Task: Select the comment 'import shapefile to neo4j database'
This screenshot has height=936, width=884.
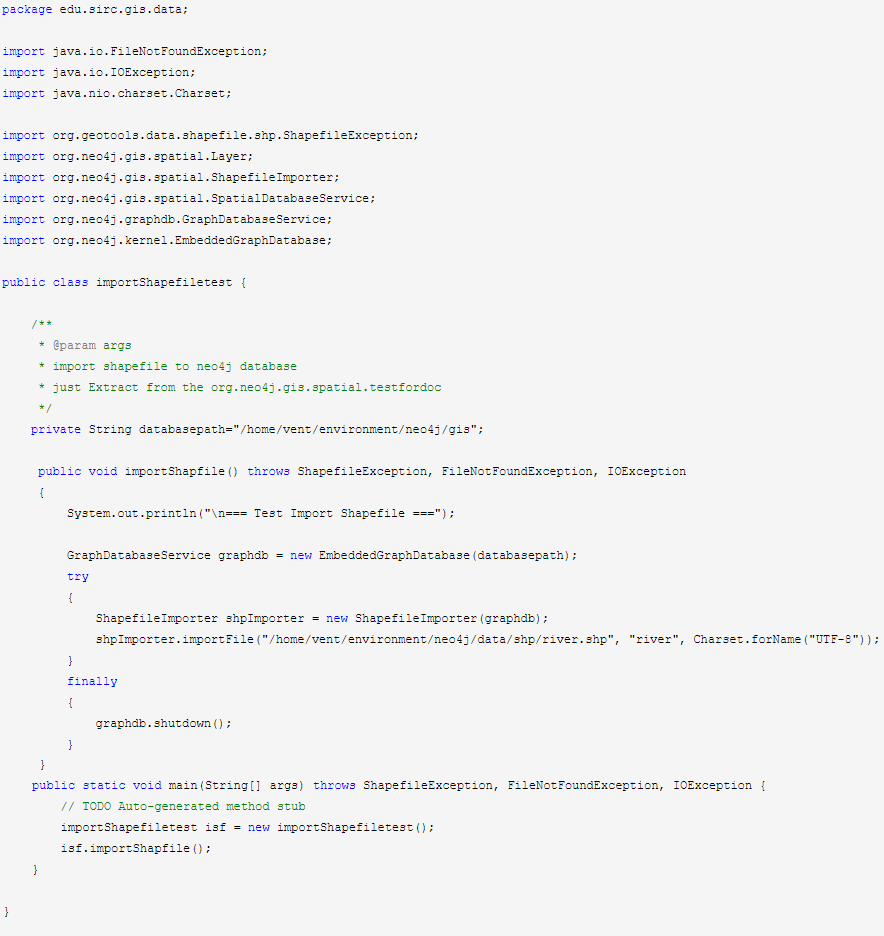Action: [168, 366]
